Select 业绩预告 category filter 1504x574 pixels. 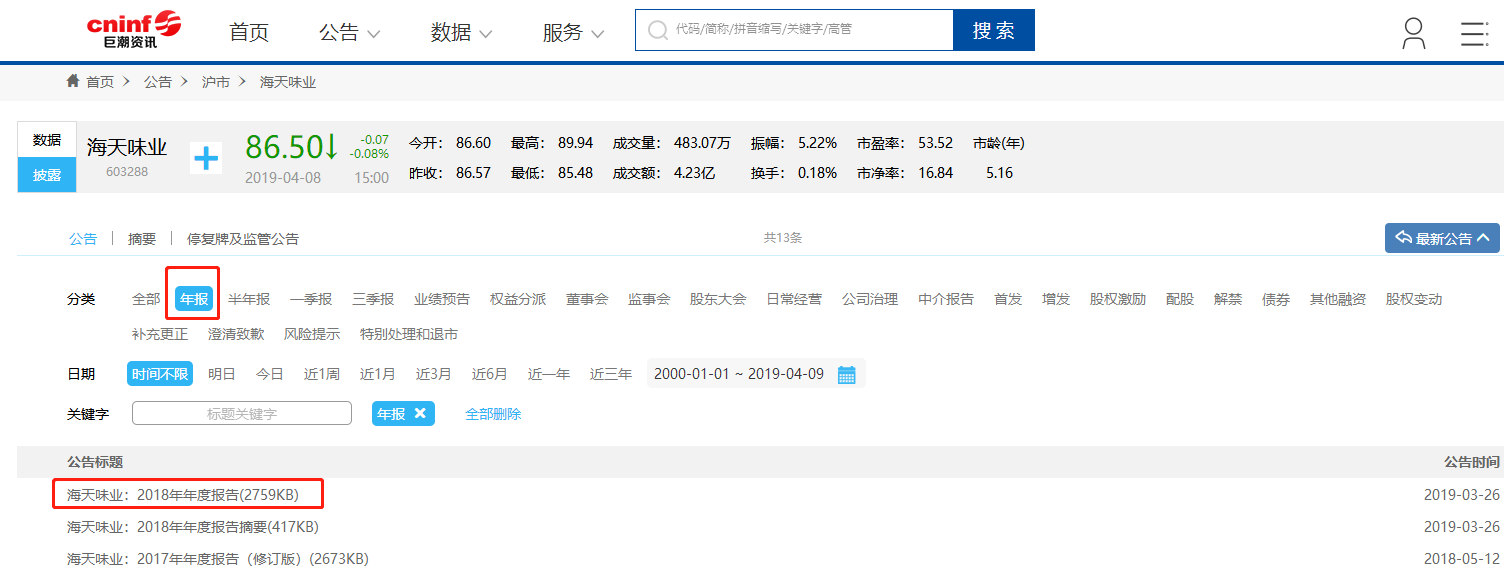pyautogui.click(x=442, y=299)
